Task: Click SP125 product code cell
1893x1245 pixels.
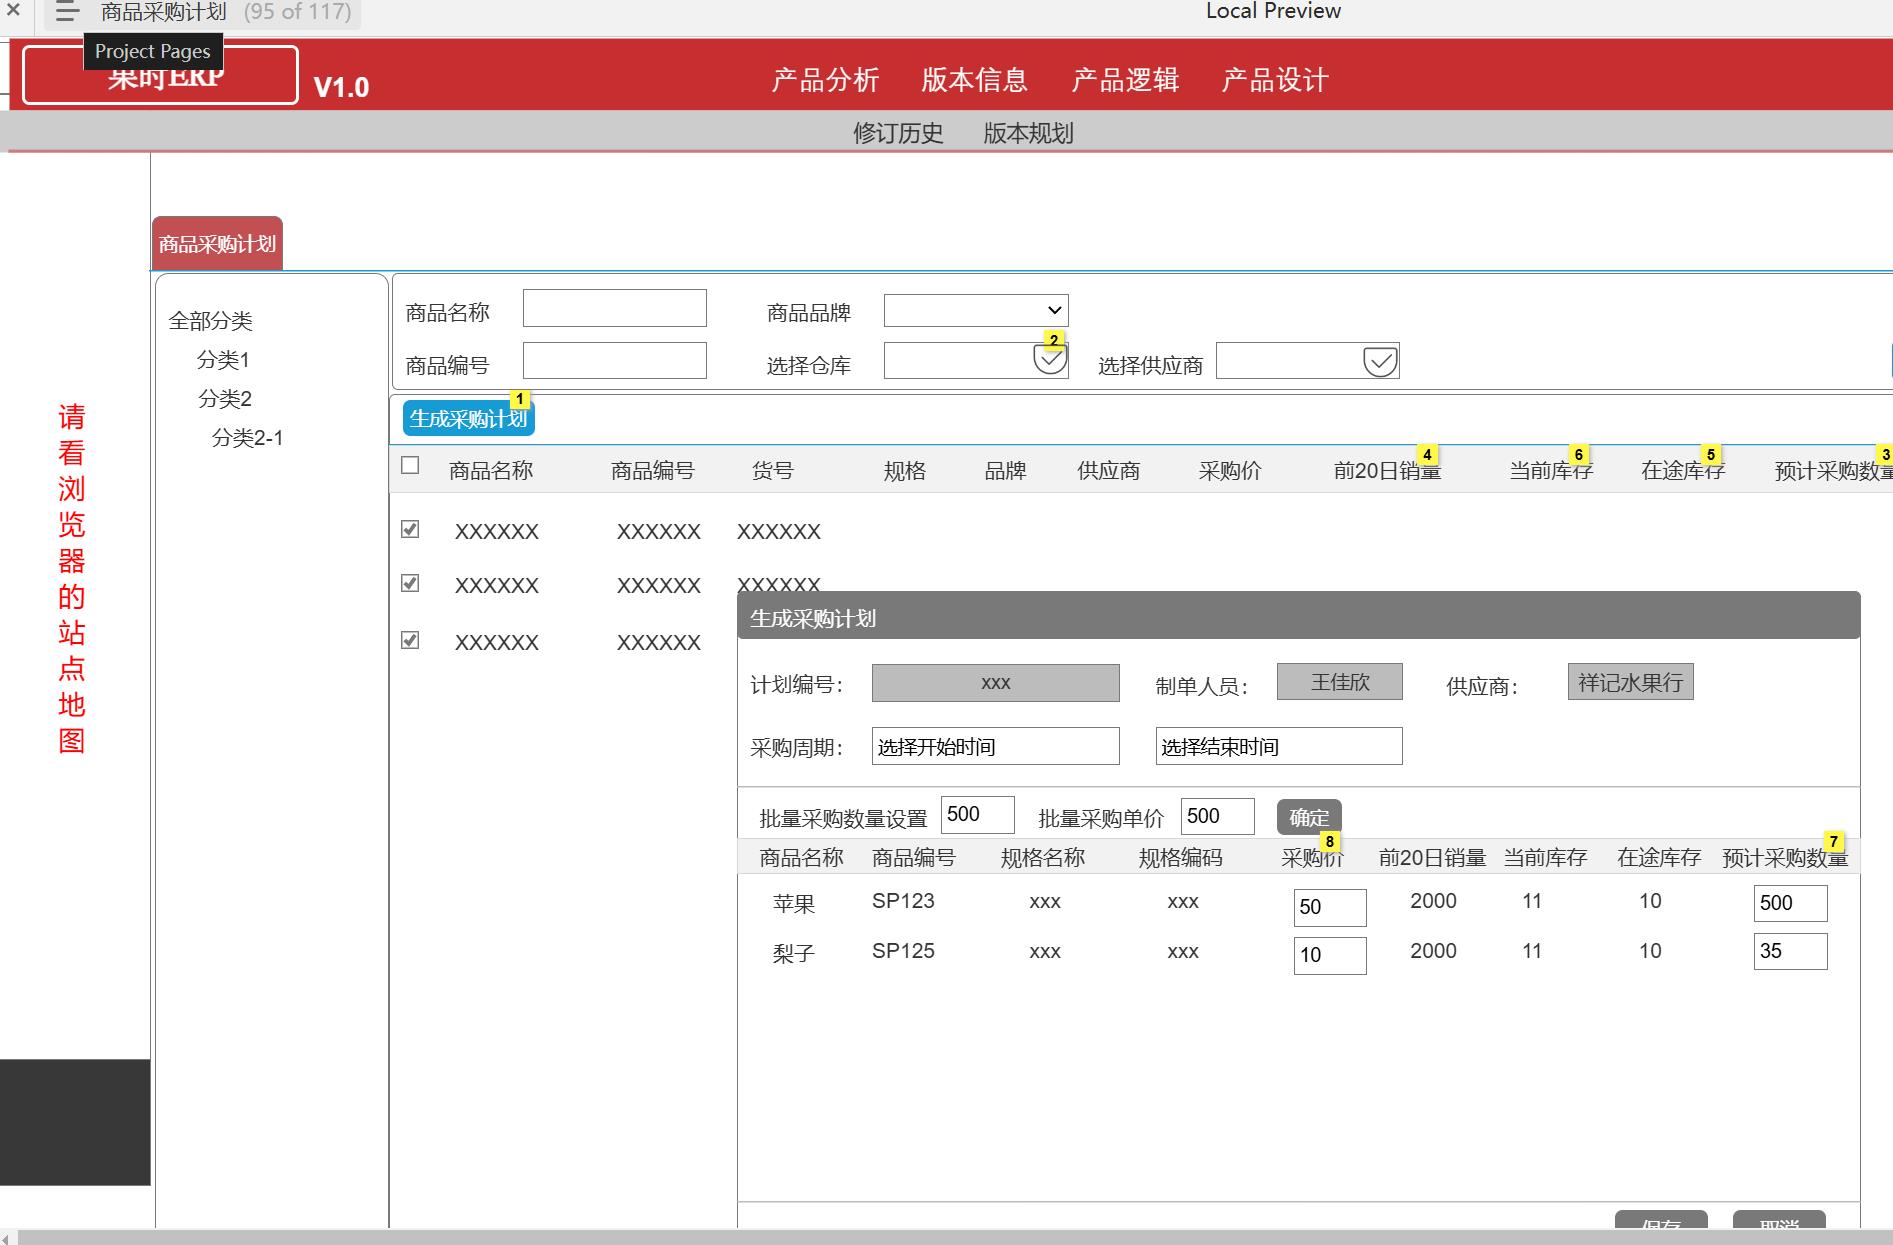Action: click(903, 951)
